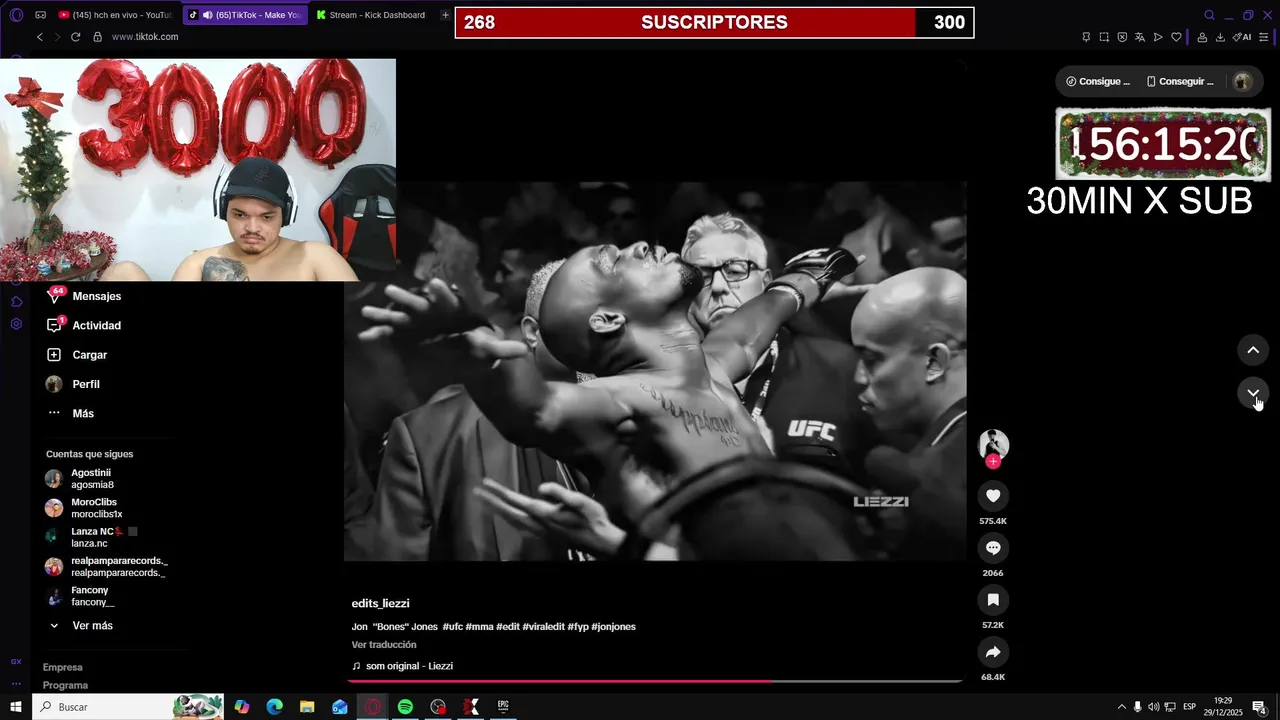Click Ver traducción under caption
Viewport: 1280px width, 720px height.
tap(384, 645)
